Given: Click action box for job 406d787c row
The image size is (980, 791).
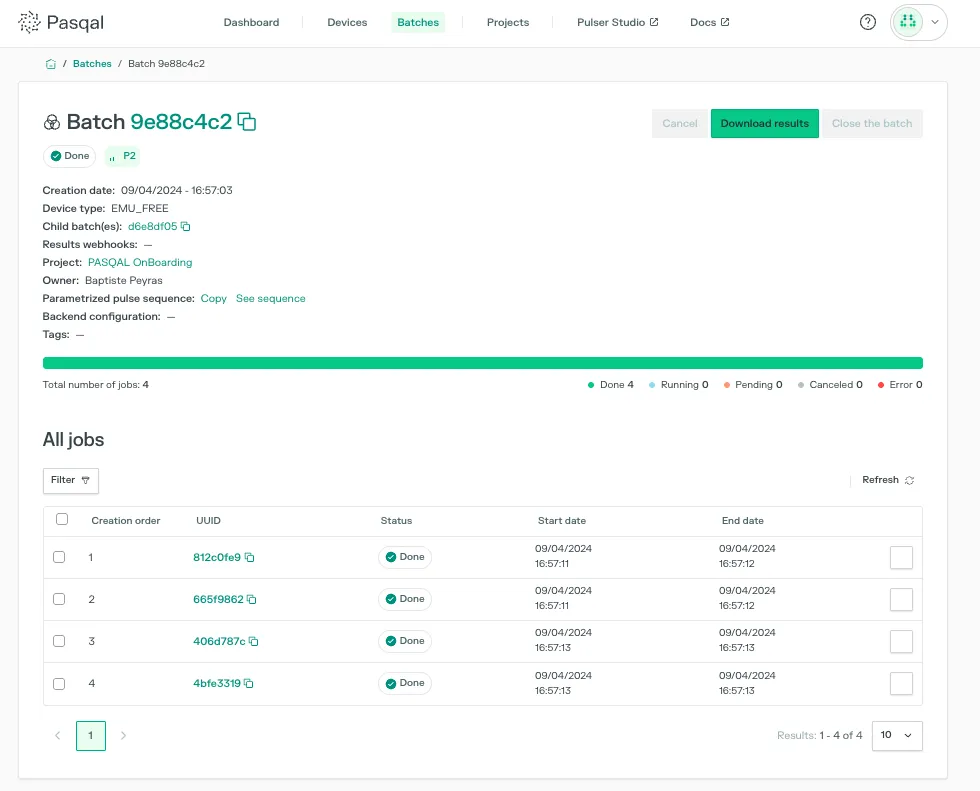Looking at the screenshot, I should tap(901, 641).
